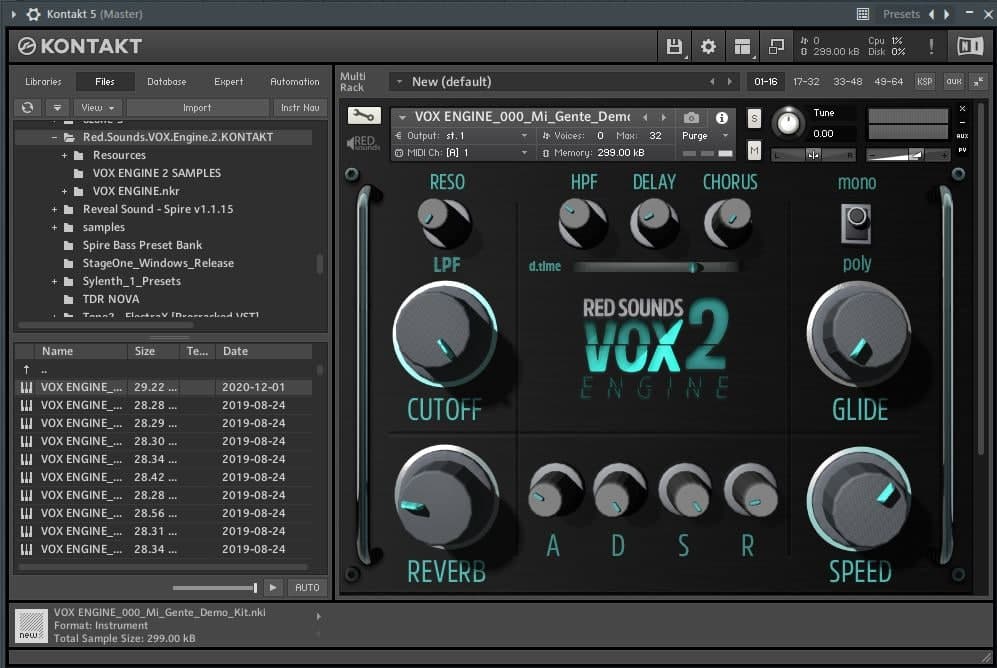This screenshot has width=997, height=668.
Task: Sort the file list by the Size column
Action: (155, 351)
